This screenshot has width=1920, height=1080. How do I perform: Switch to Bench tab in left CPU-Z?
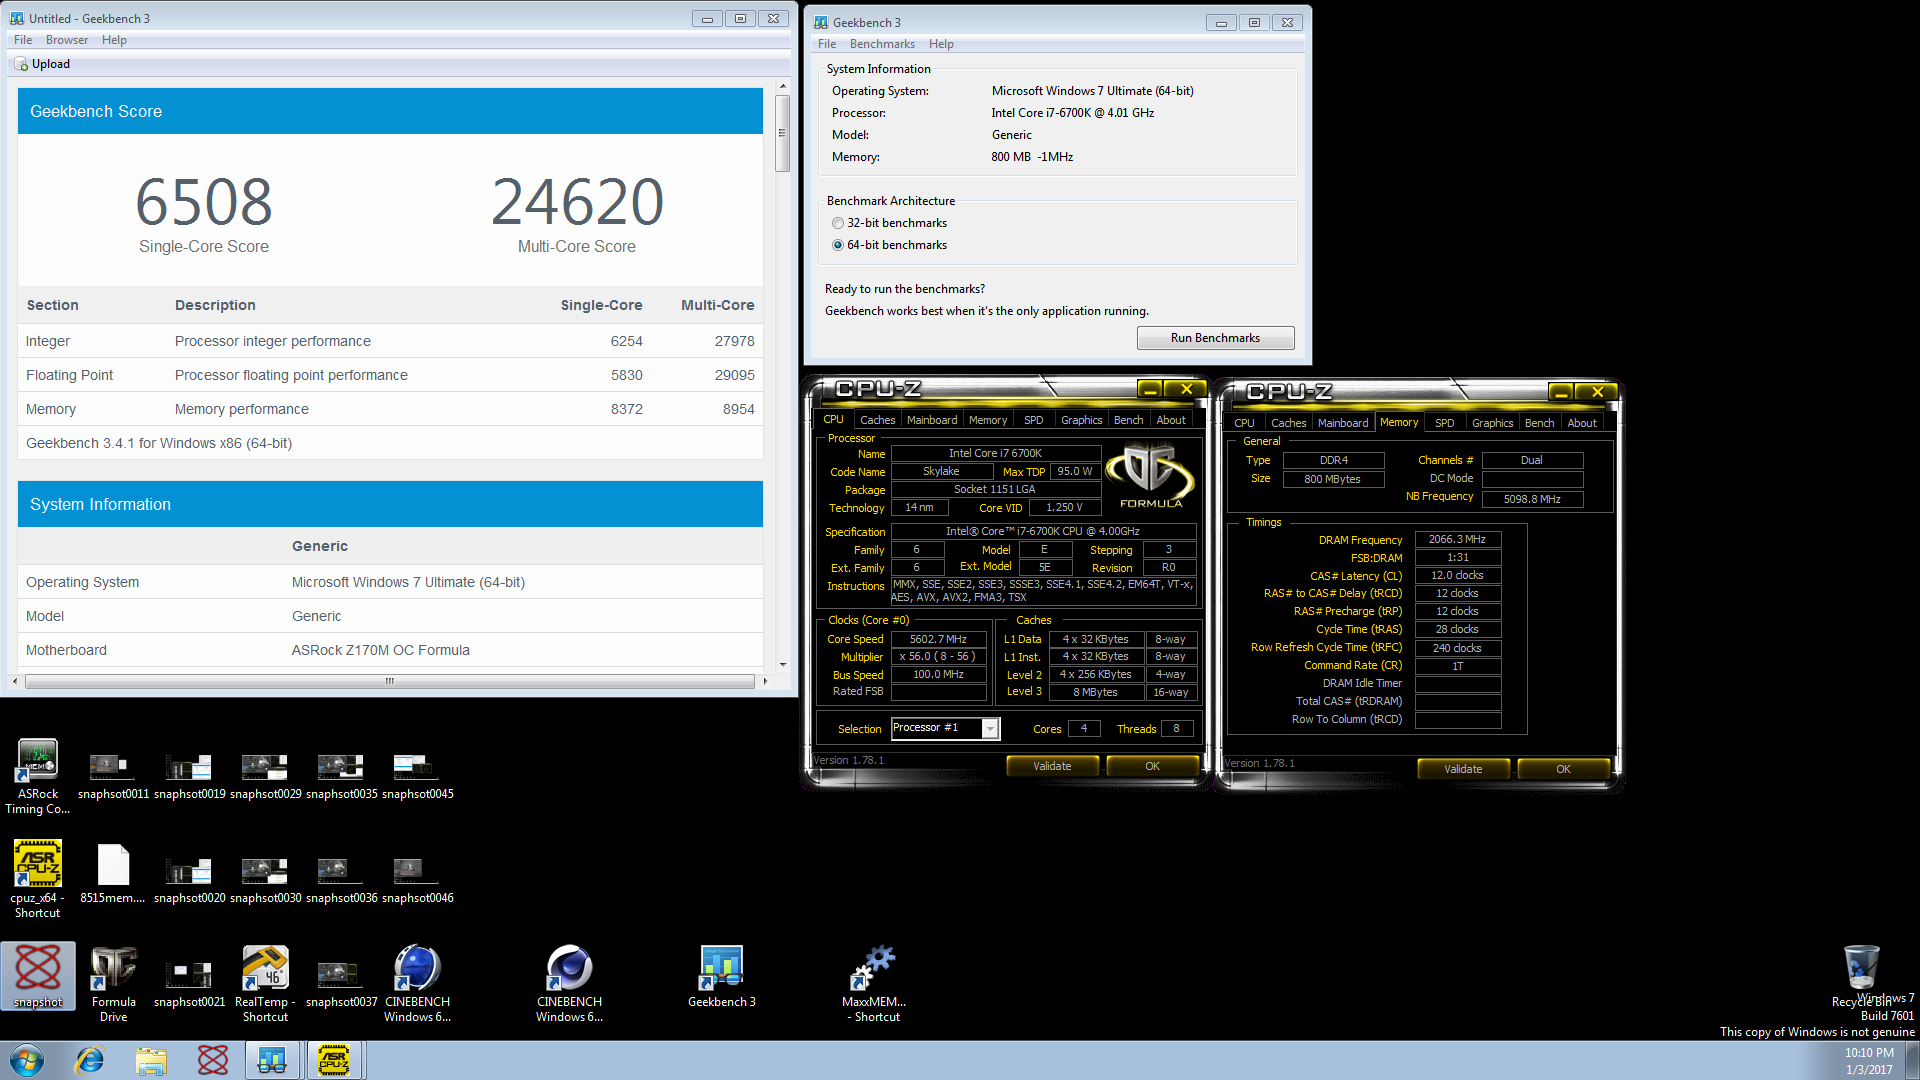(1128, 420)
